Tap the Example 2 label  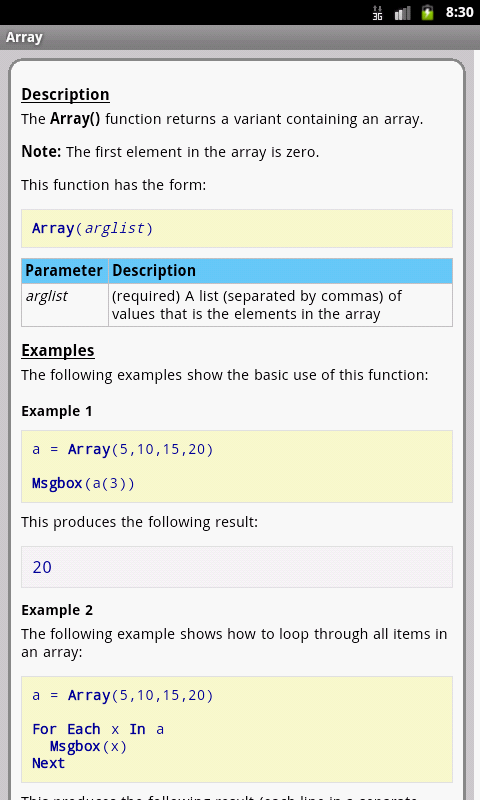click(57, 610)
